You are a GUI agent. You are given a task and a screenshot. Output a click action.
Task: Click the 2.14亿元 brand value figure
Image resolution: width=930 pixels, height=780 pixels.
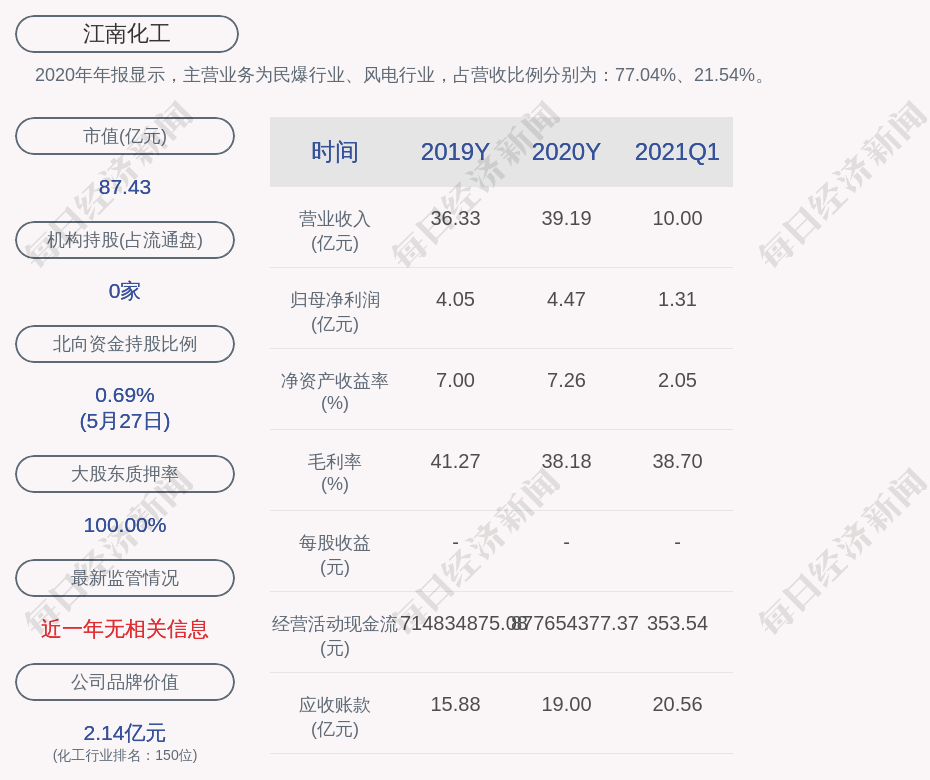coord(125,733)
